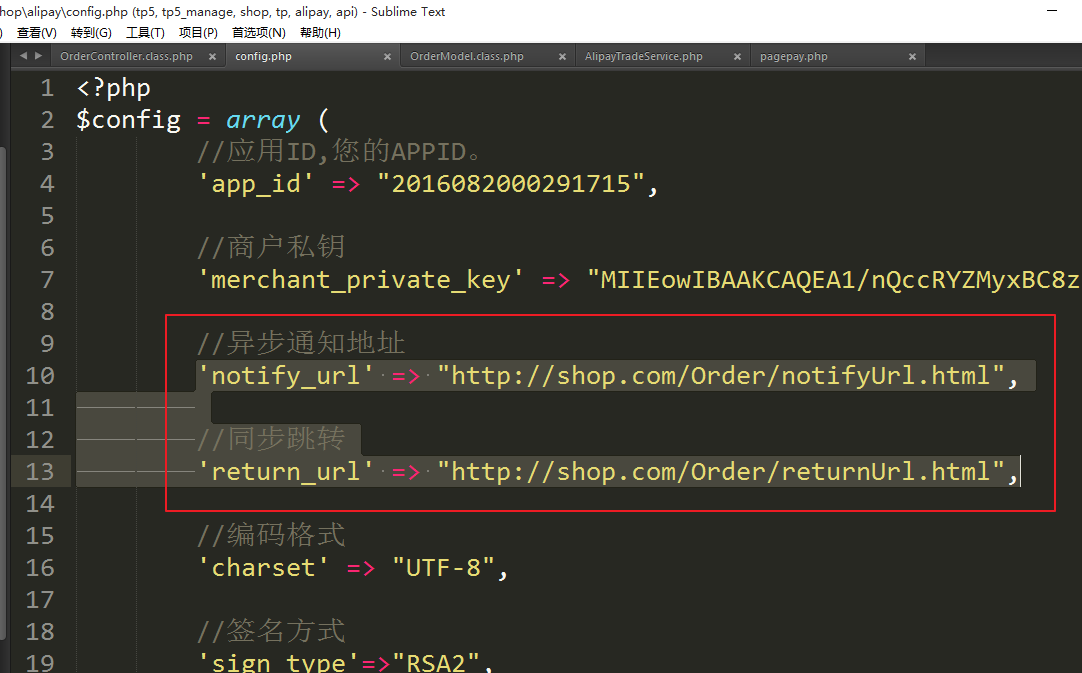
Task: Click the tab scroll left arrow
Action: point(23,56)
